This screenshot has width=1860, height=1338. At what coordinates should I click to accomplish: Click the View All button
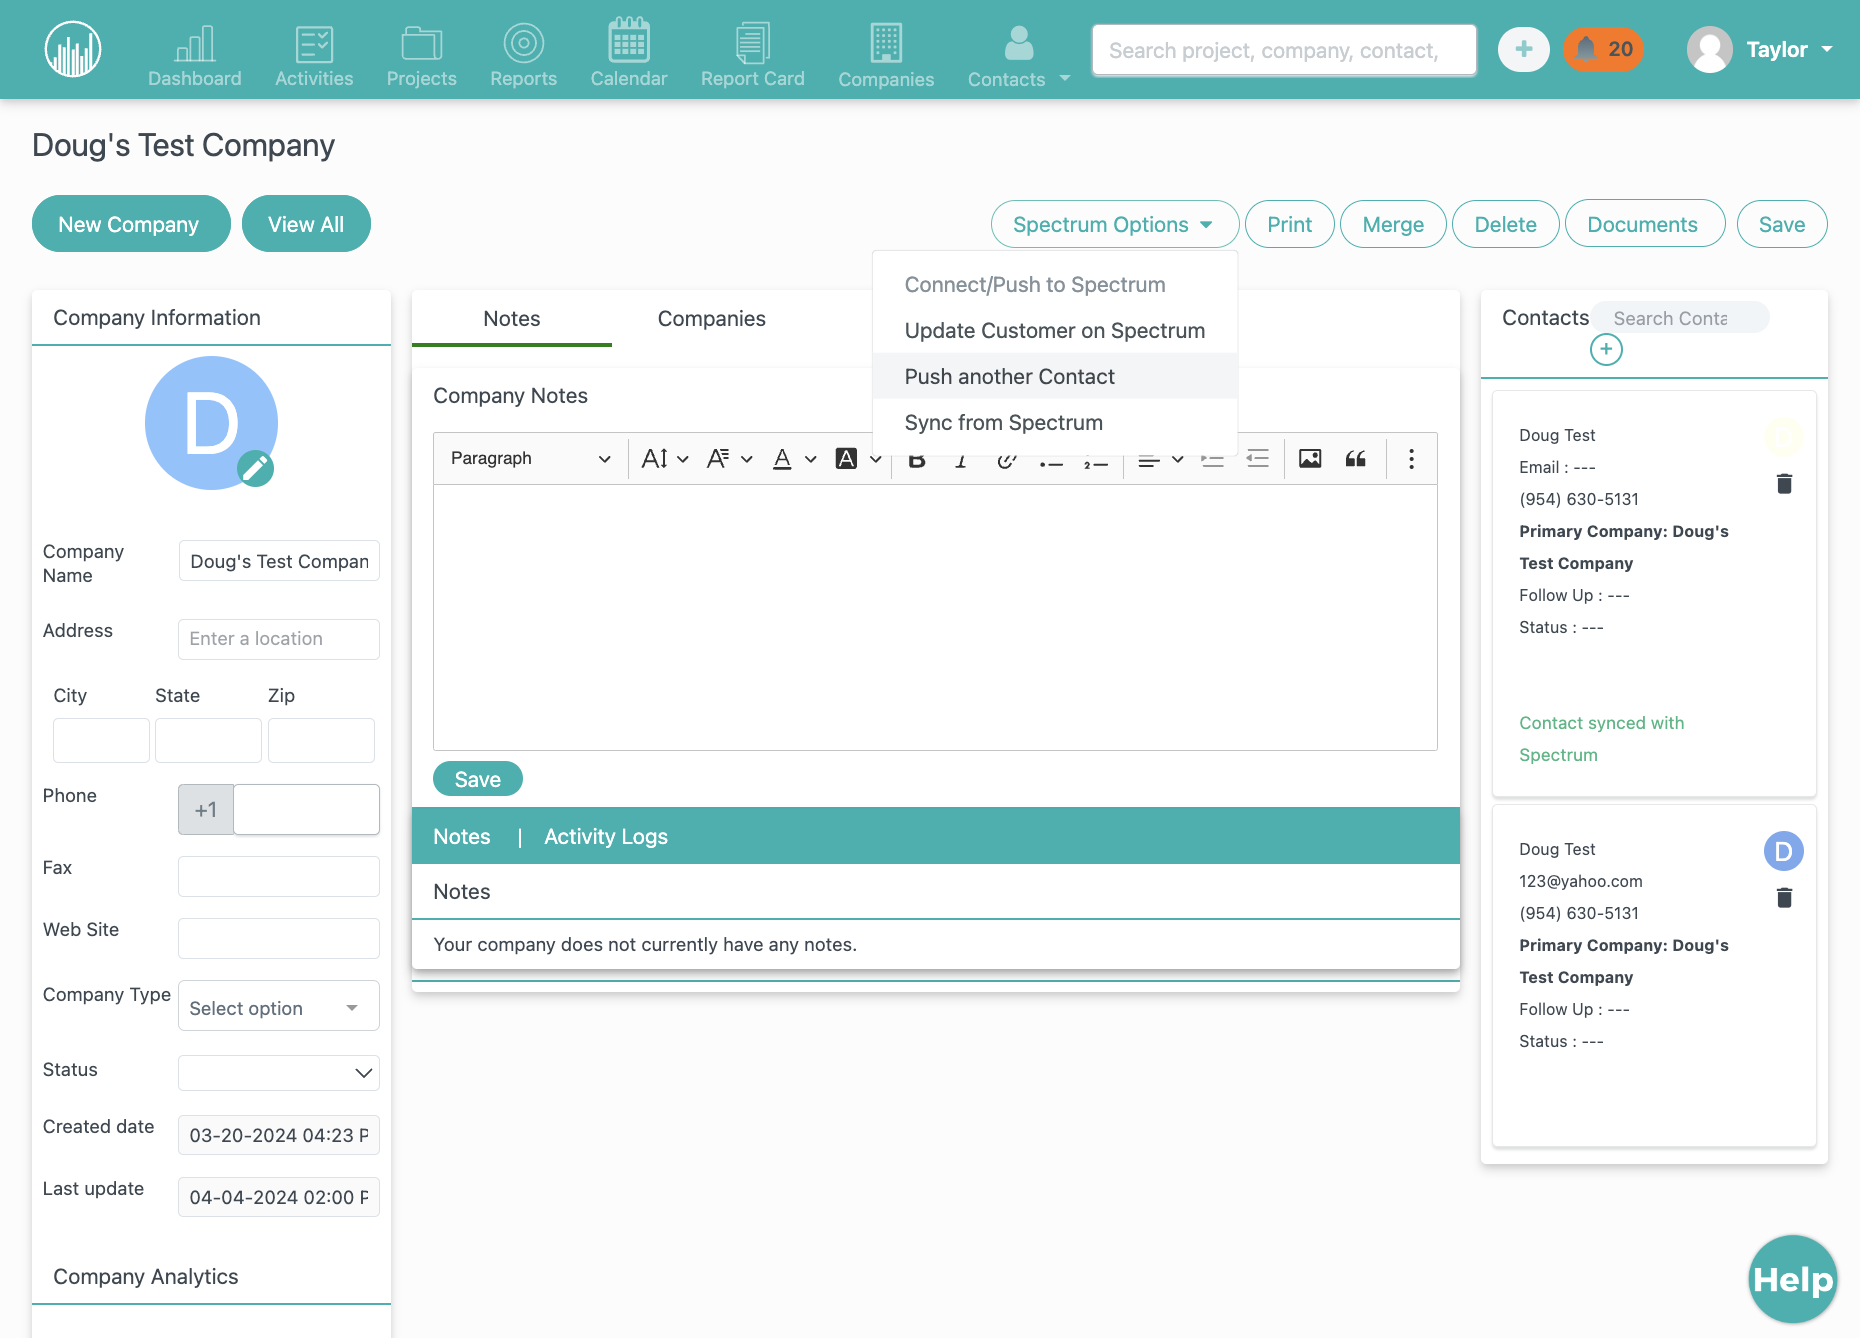click(x=306, y=224)
